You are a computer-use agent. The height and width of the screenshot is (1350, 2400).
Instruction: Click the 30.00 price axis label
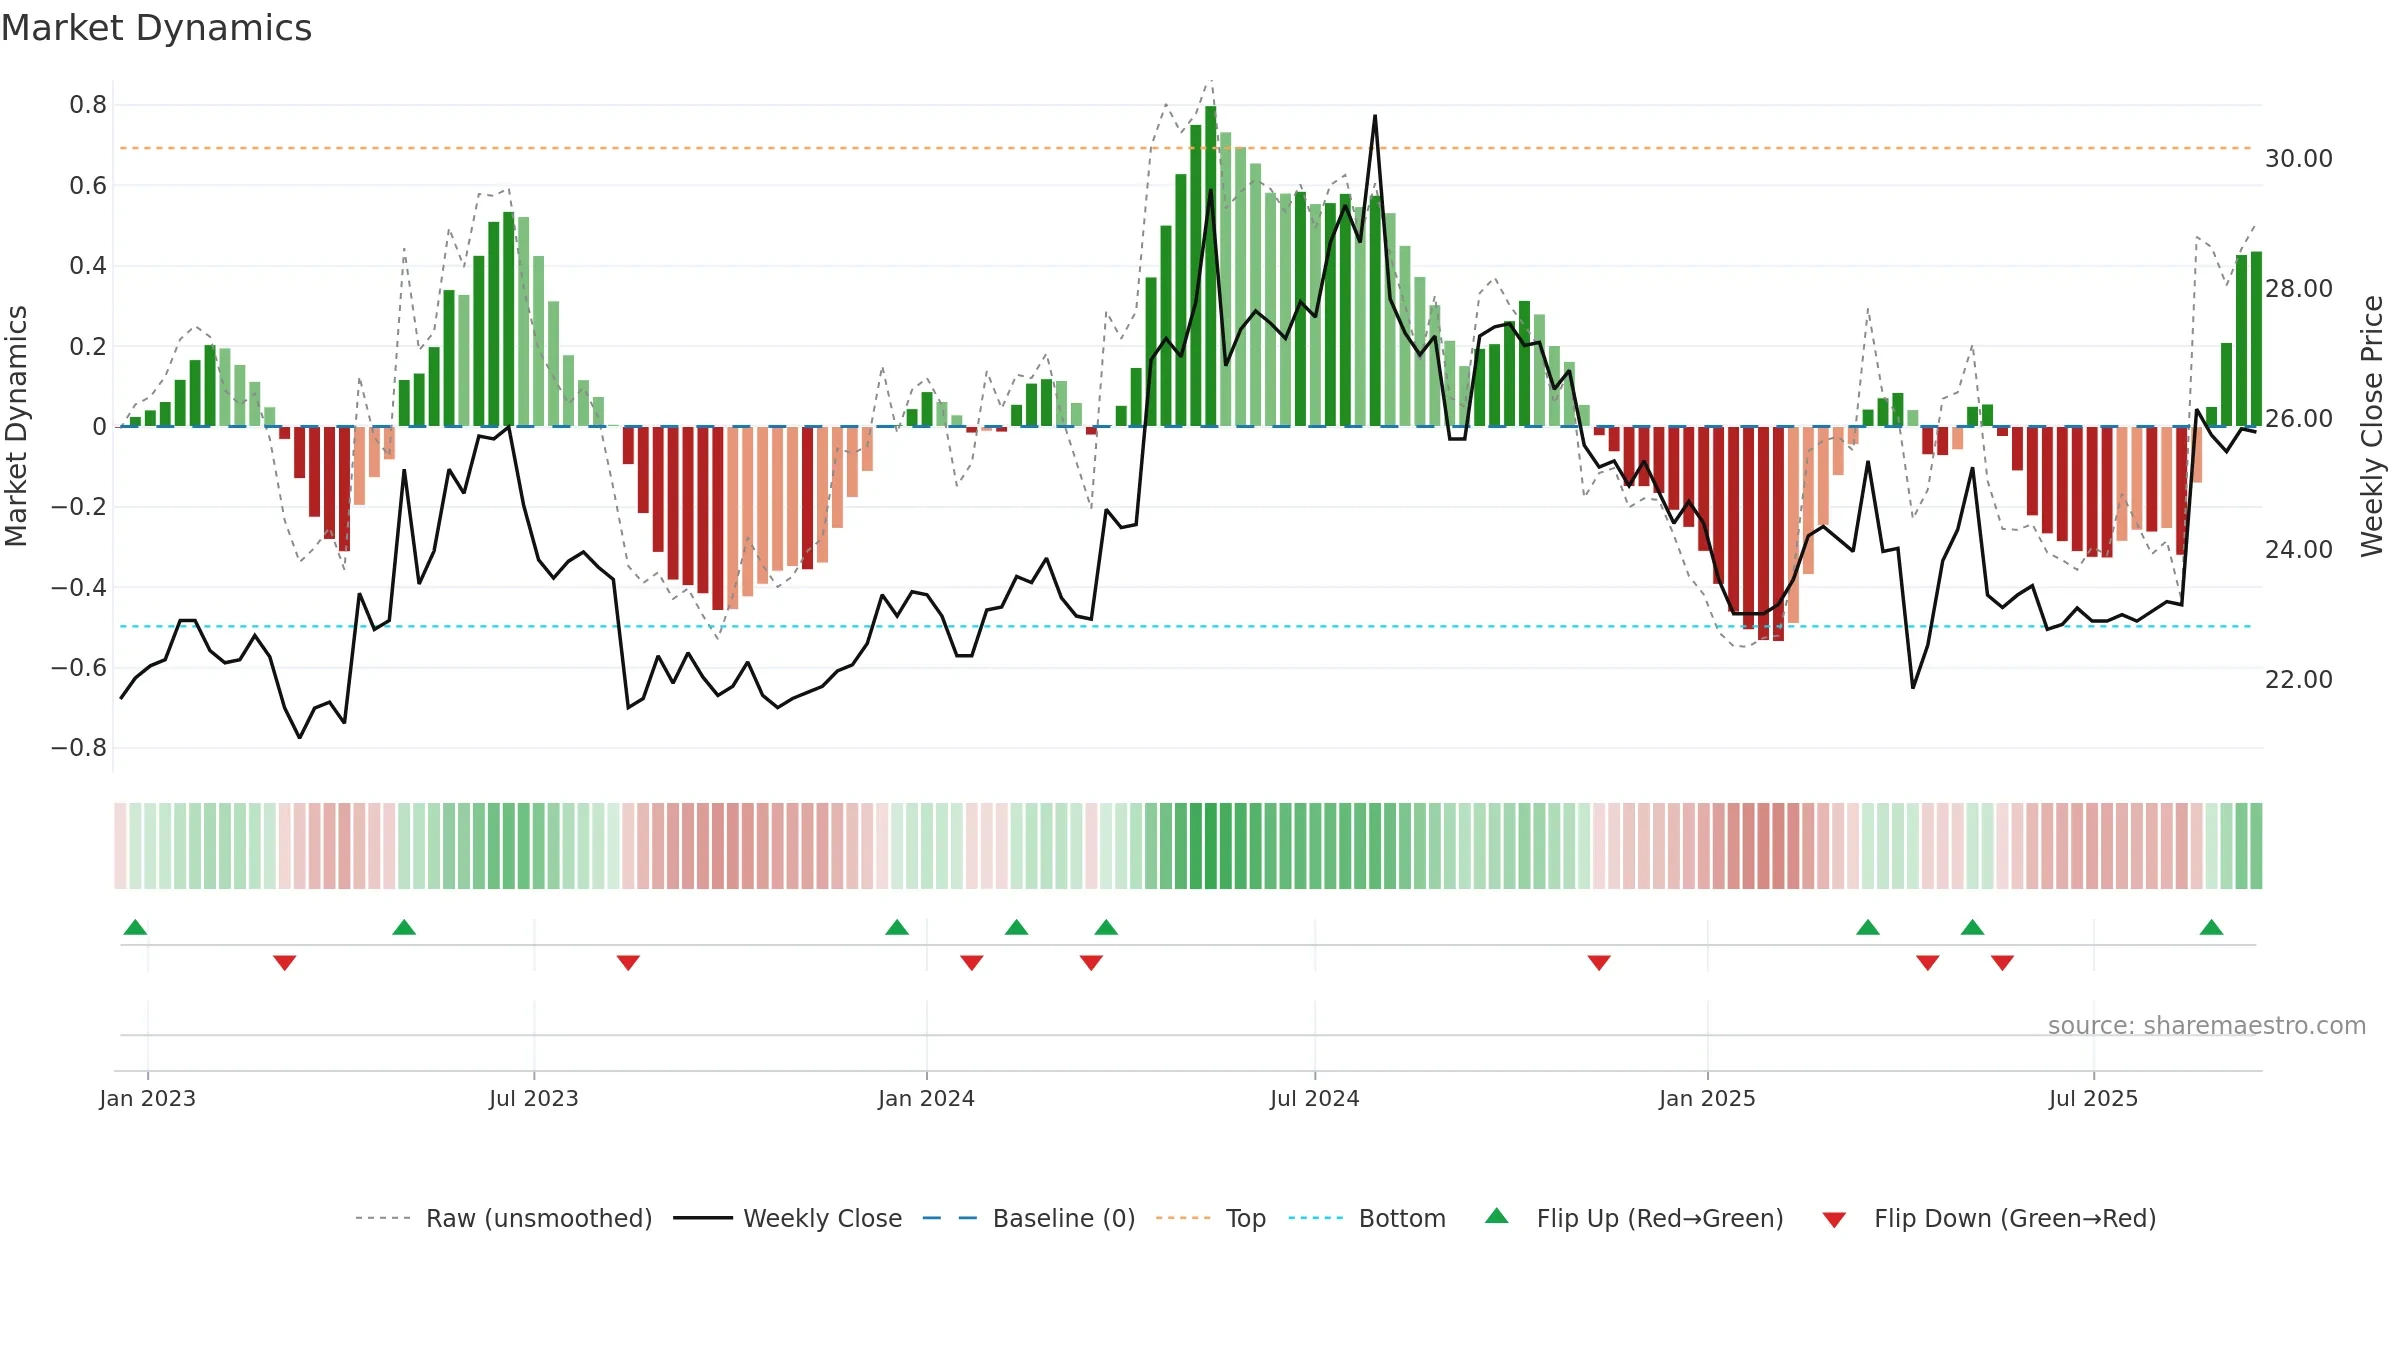pyautogui.click(x=2299, y=158)
